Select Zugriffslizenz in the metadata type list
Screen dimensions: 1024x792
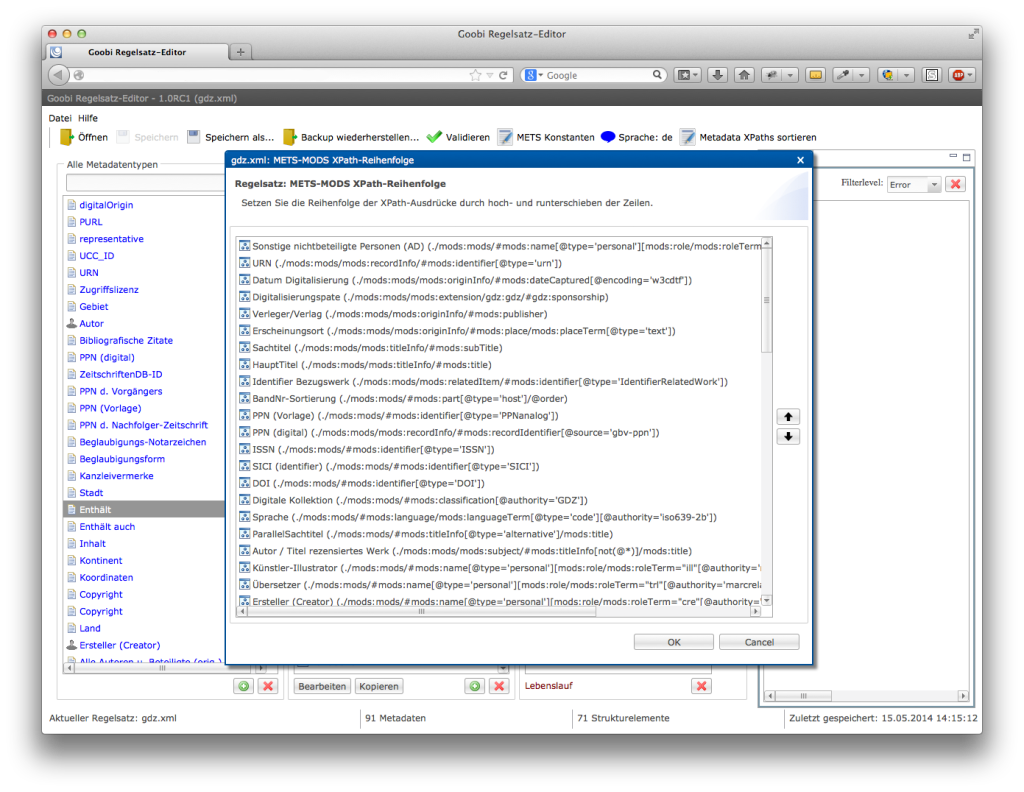coord(109,289)
